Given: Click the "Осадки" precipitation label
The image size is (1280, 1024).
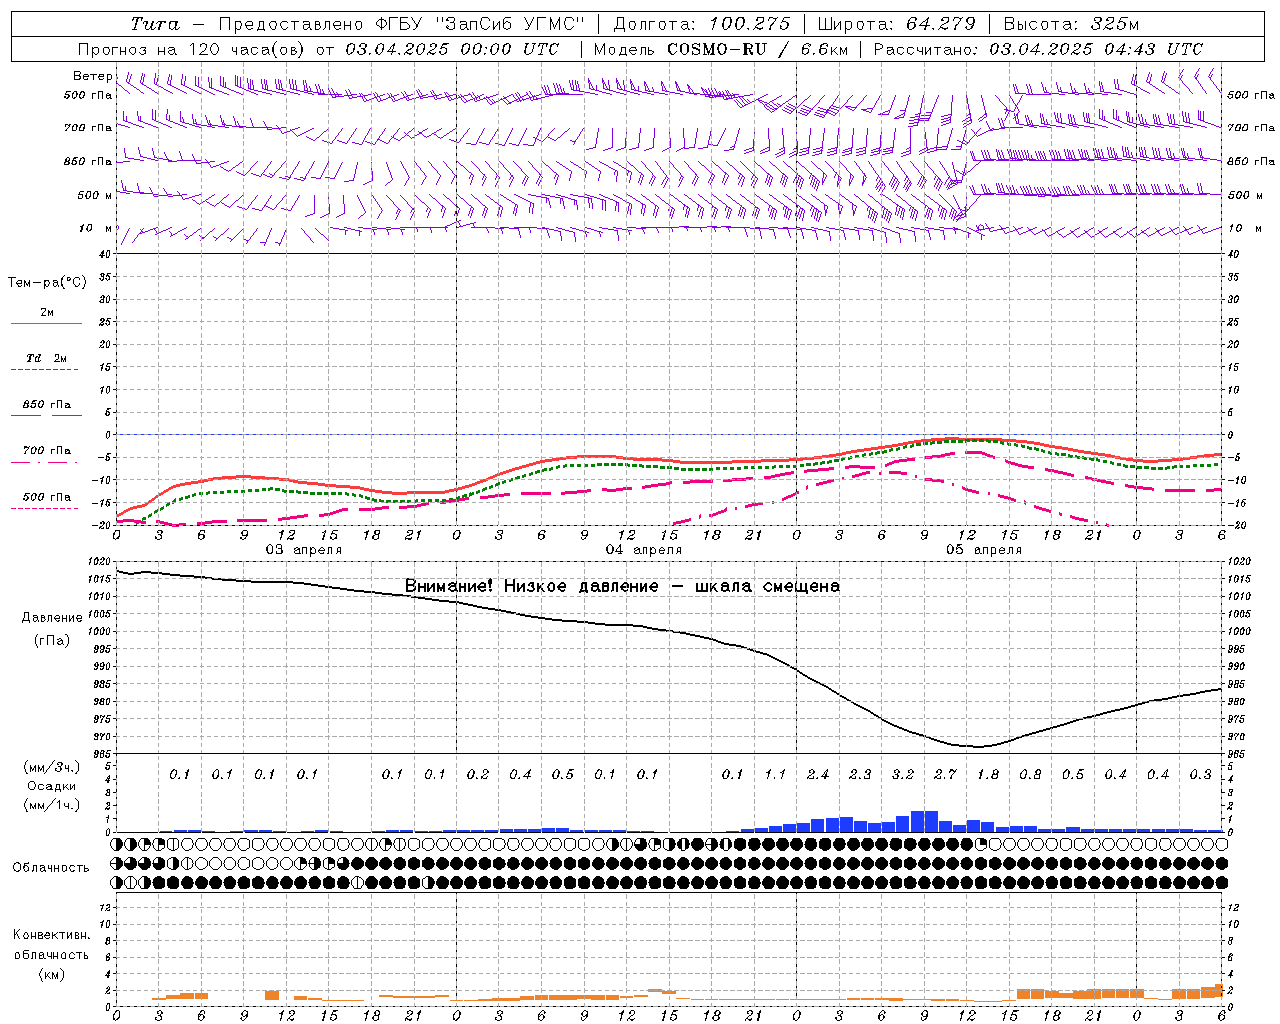Looking at the screenshot, I should click(52, 786).
